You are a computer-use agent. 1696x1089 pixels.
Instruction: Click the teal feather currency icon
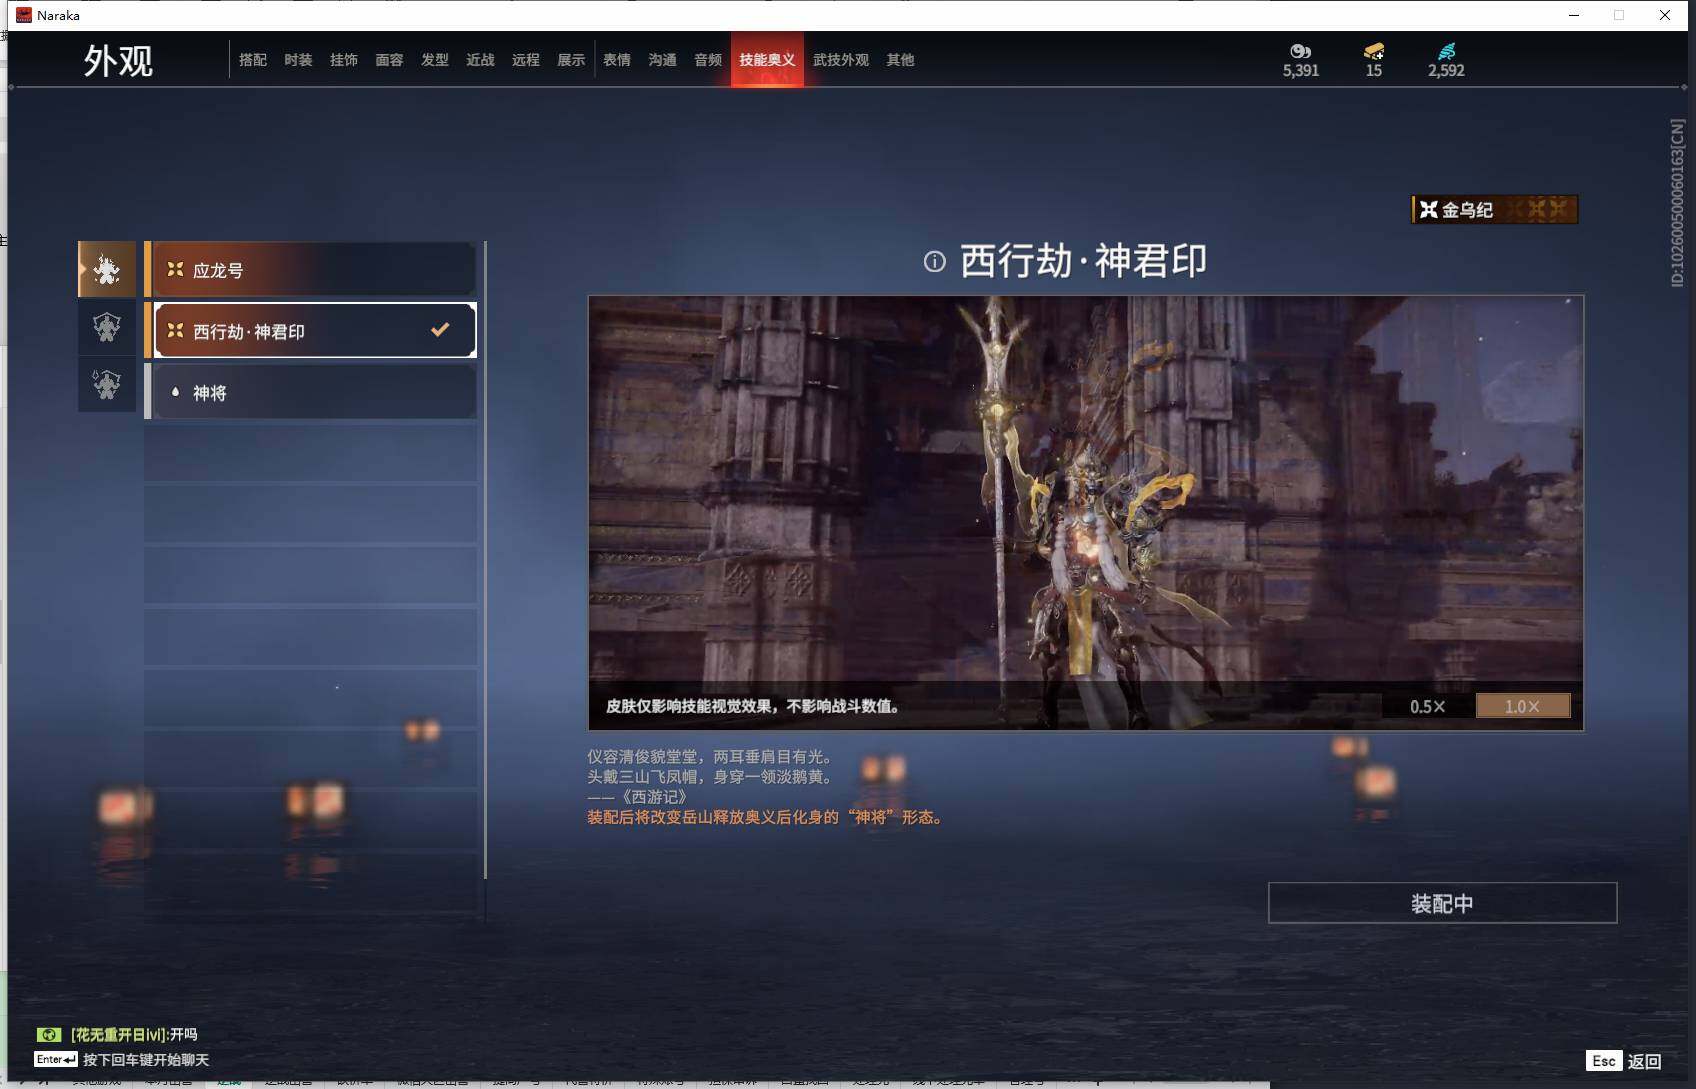(1446, 51)
